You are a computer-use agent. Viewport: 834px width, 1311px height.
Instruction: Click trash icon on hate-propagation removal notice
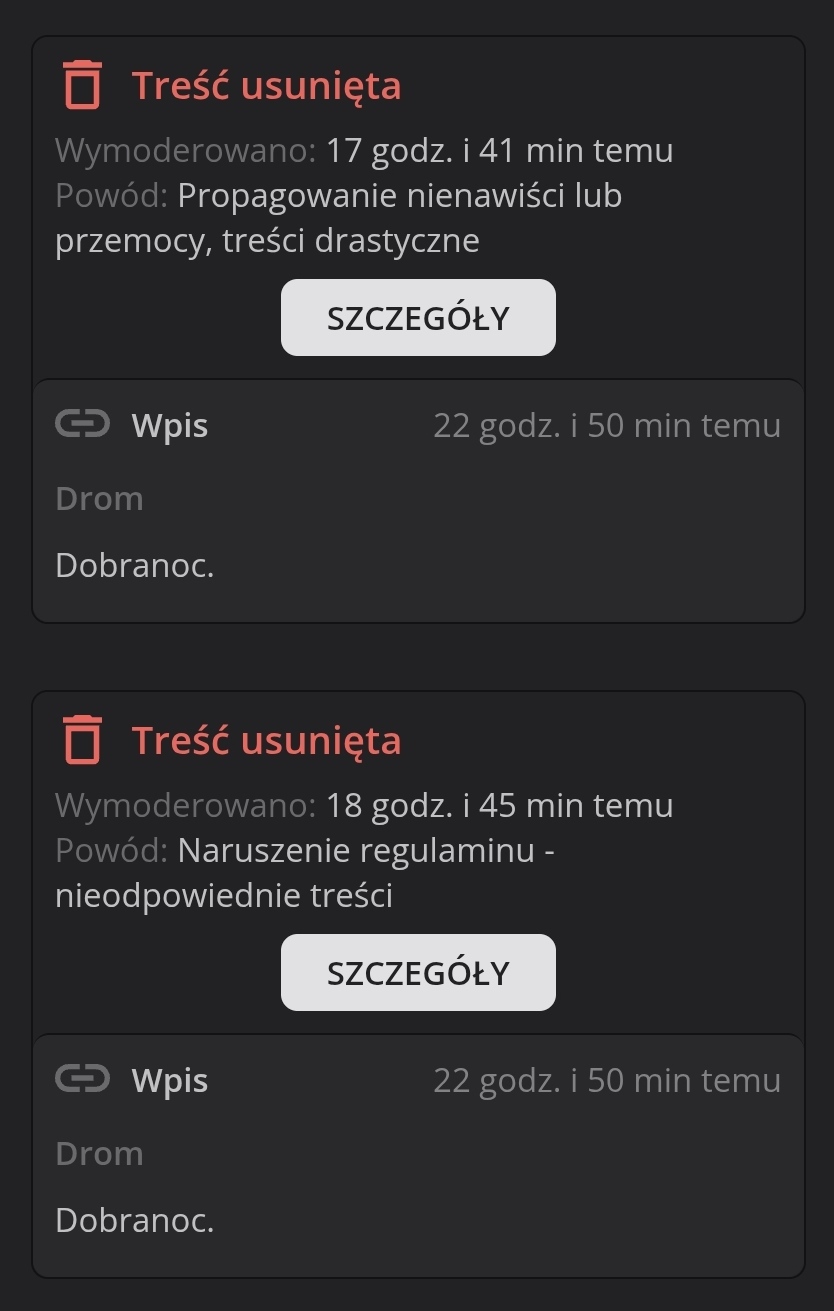tap(83, 85)
